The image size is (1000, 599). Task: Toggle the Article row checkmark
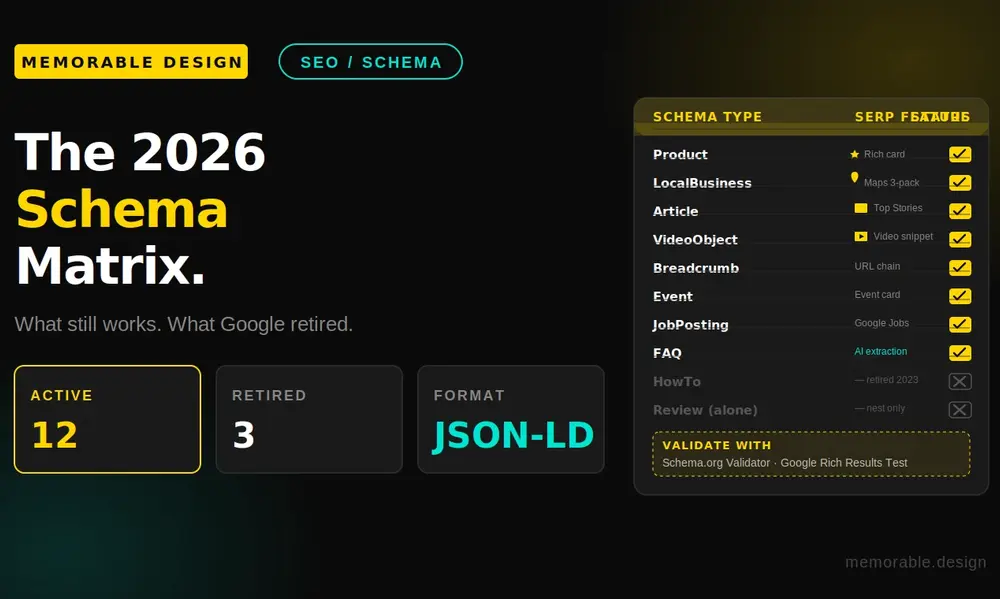click(x=960, y=211)
